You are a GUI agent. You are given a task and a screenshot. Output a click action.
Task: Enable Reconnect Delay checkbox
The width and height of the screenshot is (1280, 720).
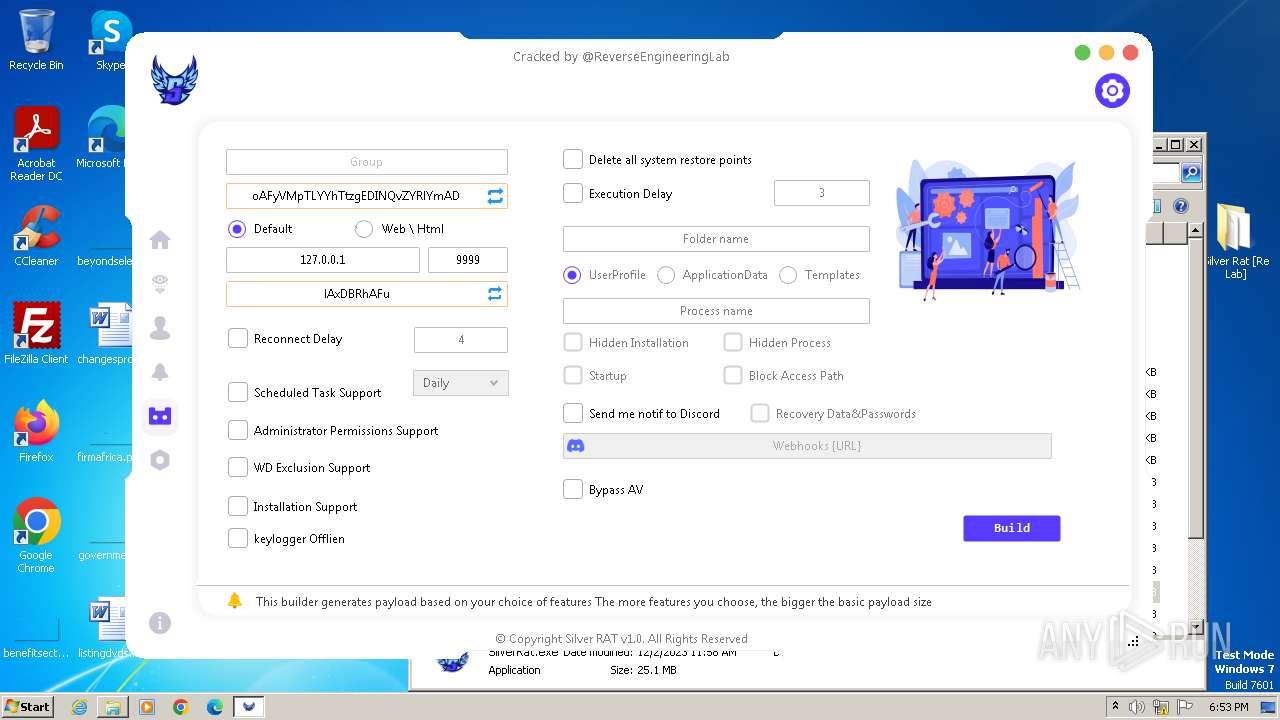coord(238,339)
